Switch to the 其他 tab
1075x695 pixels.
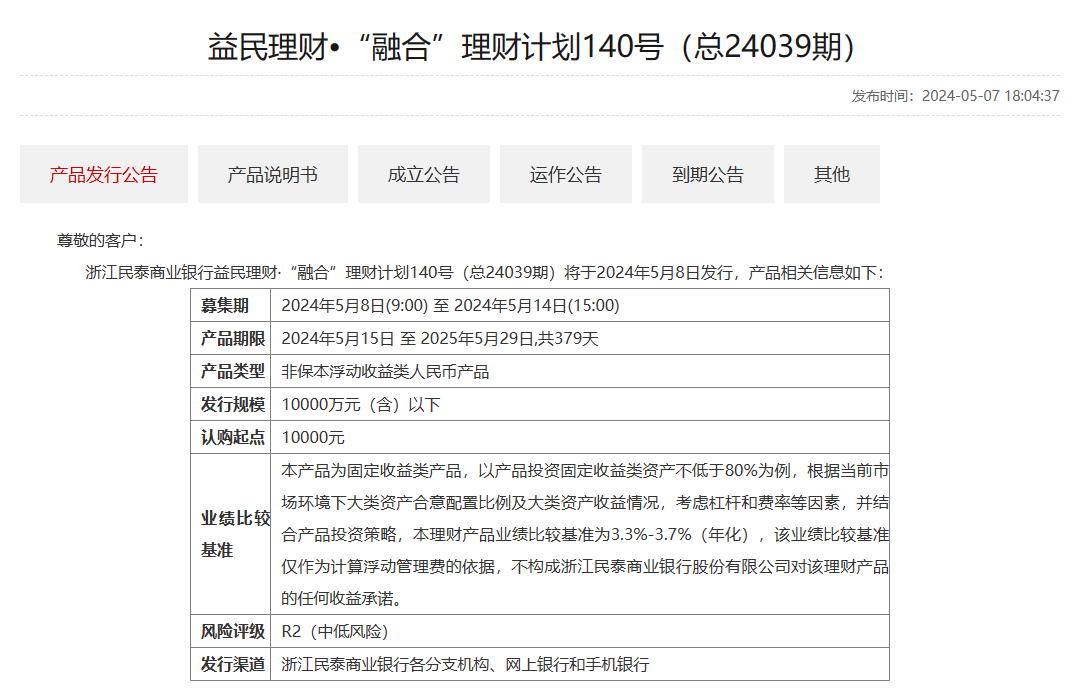coord(832,174)
